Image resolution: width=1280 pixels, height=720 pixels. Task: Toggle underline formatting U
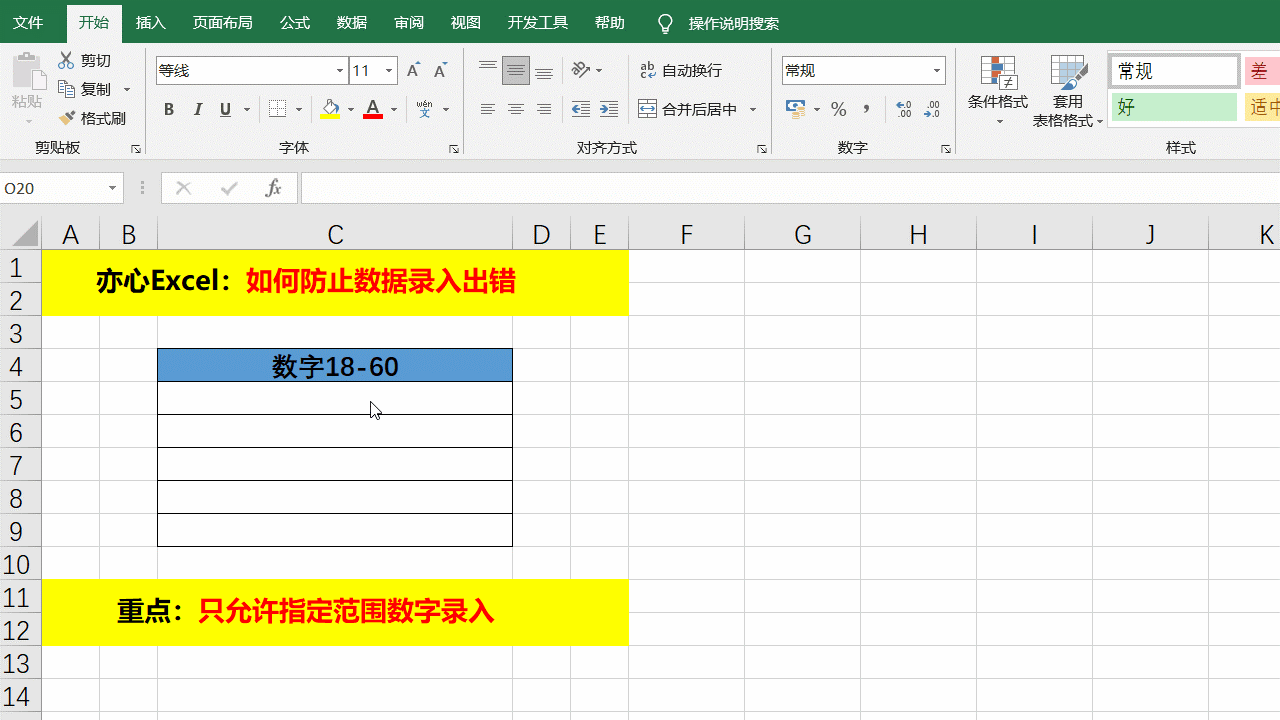[225, 109]
